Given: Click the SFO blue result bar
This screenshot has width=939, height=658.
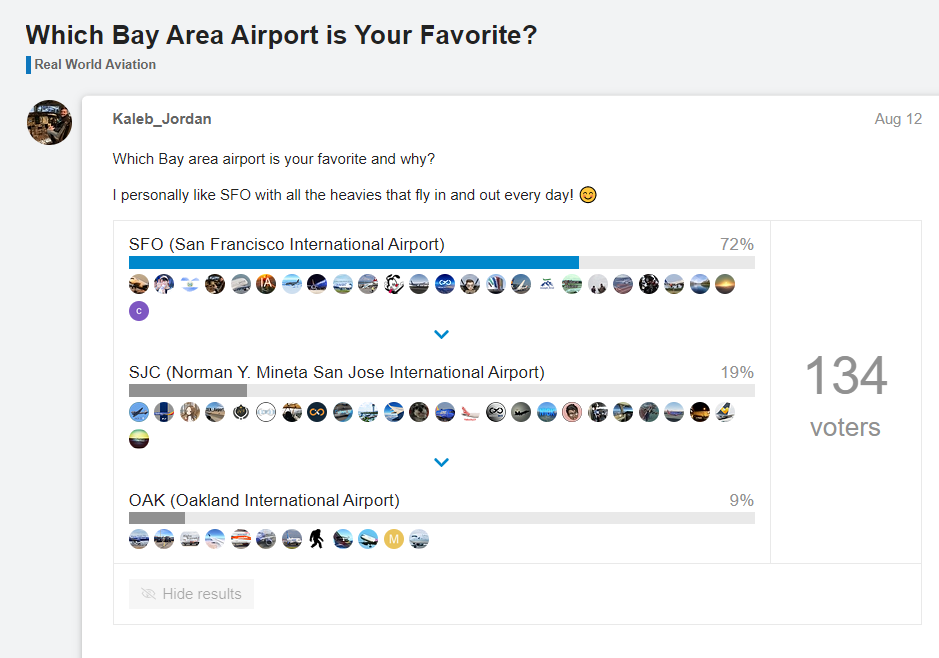Looking at the screenshot, I should click(x=354, y=263).
